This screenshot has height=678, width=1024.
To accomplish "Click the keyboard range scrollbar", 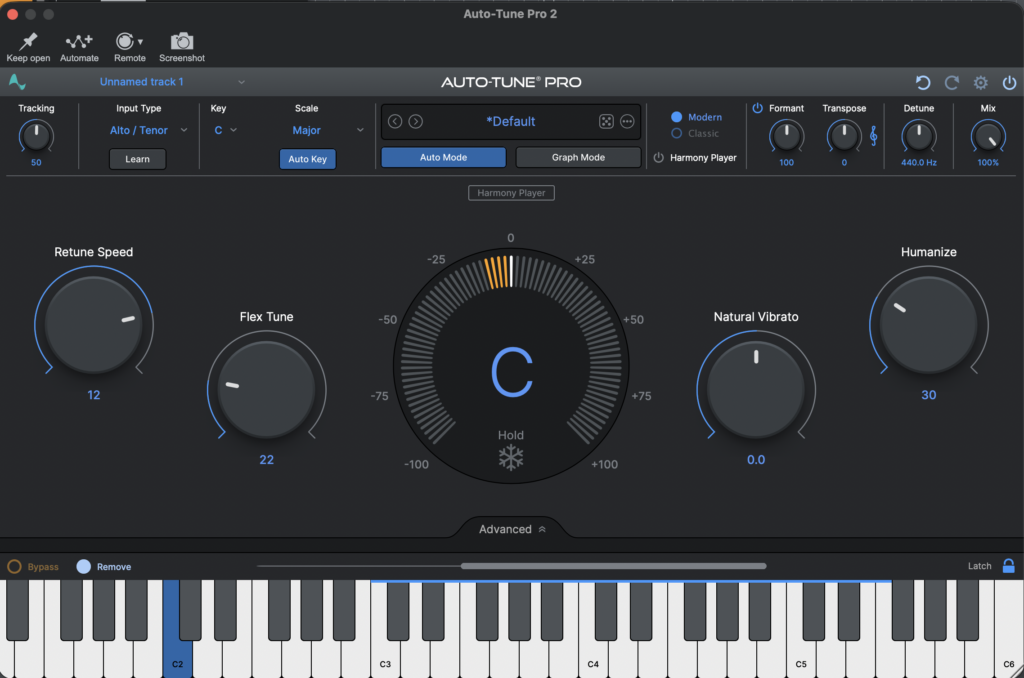I will click(613, 566).
